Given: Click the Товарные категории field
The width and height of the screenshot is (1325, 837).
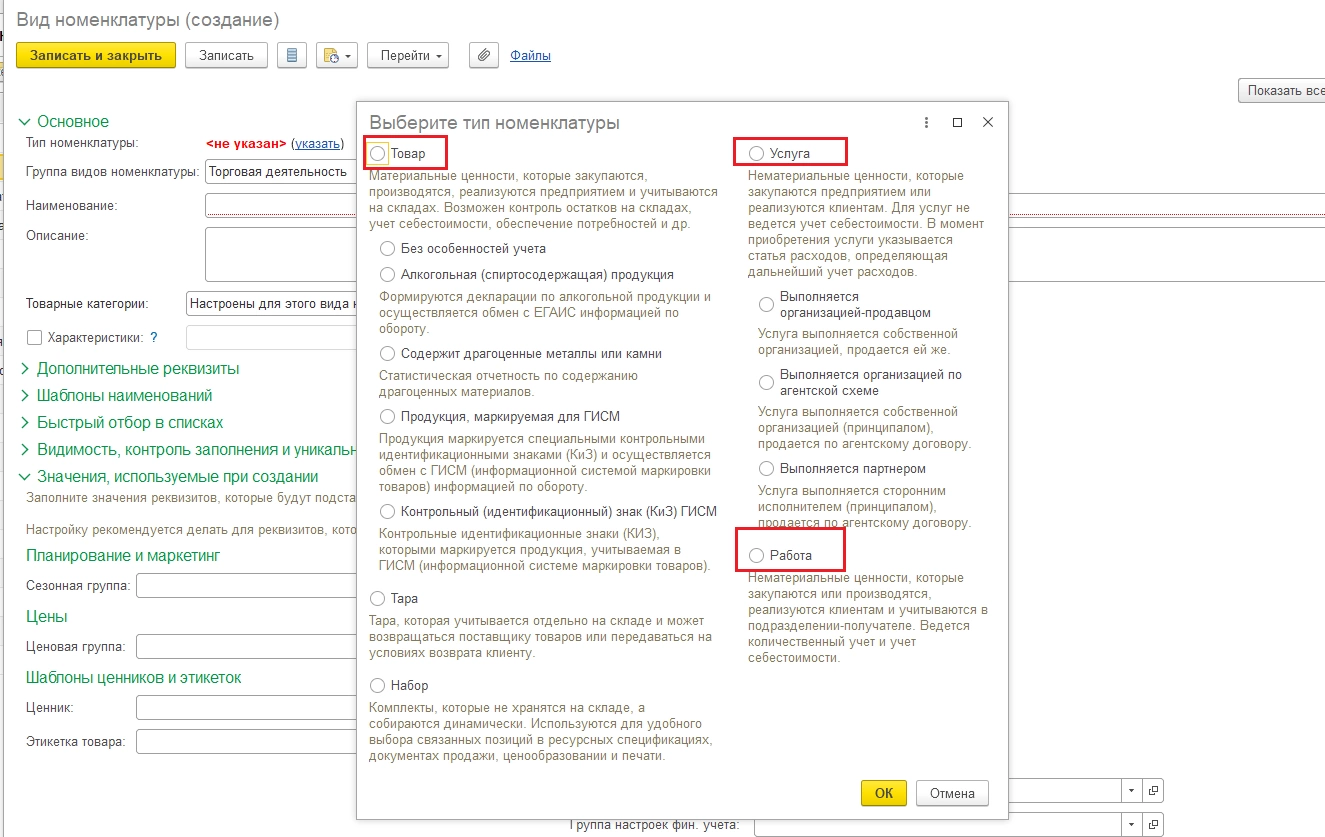Looking at the screenshot, I should click(271, 303).
